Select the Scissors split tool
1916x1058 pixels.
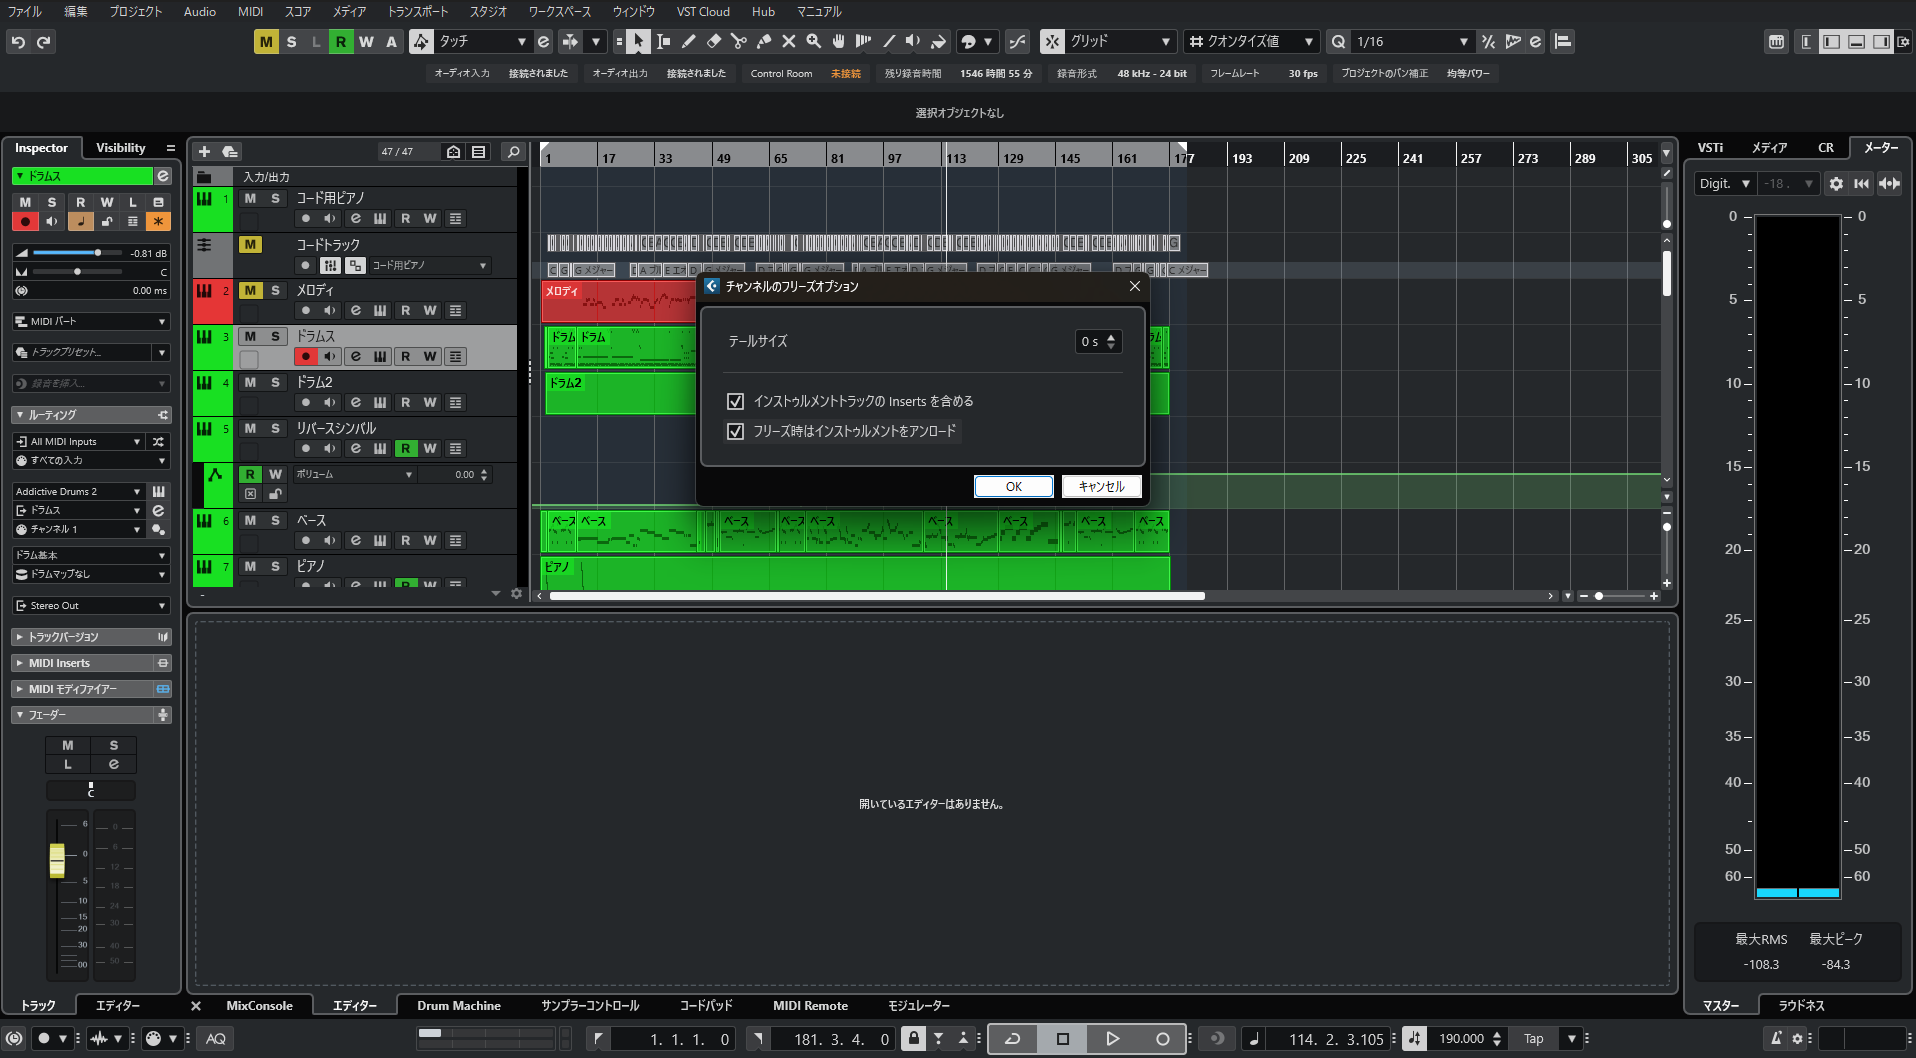tap(738, 42)
